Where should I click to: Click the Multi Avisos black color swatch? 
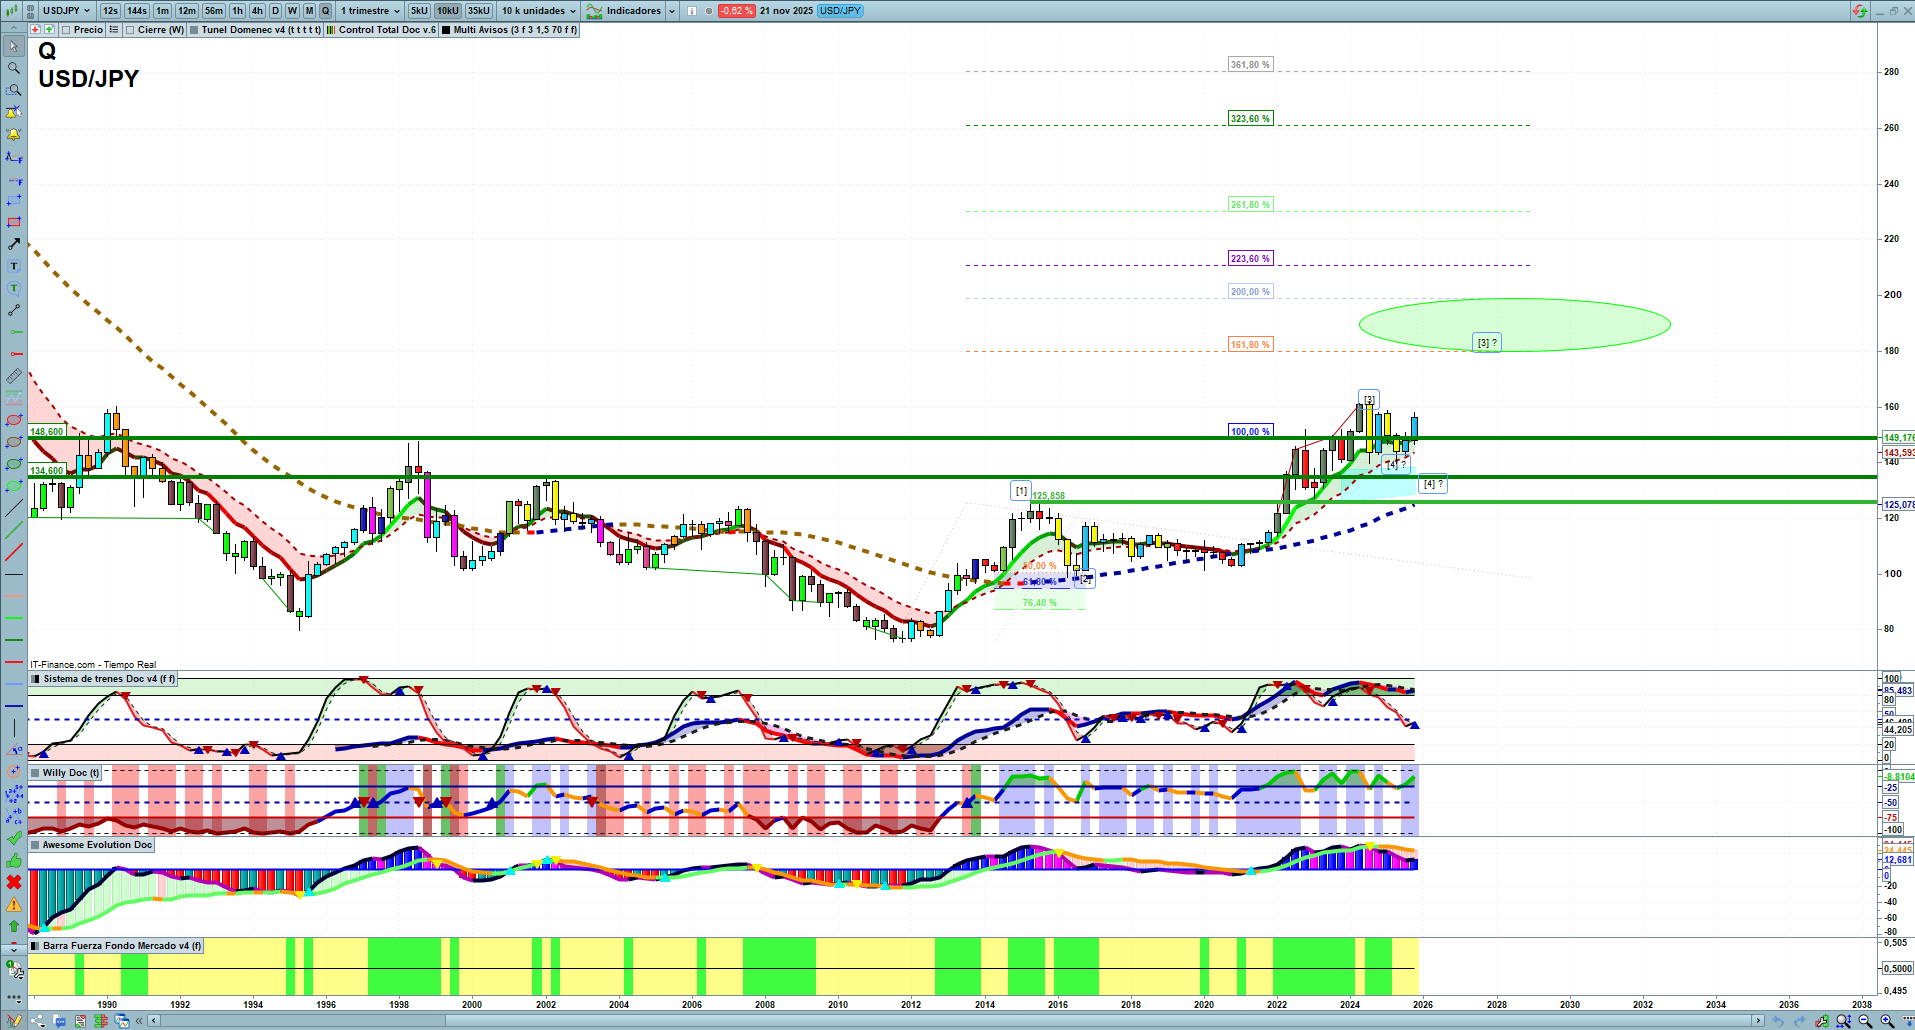click(446, 30)
